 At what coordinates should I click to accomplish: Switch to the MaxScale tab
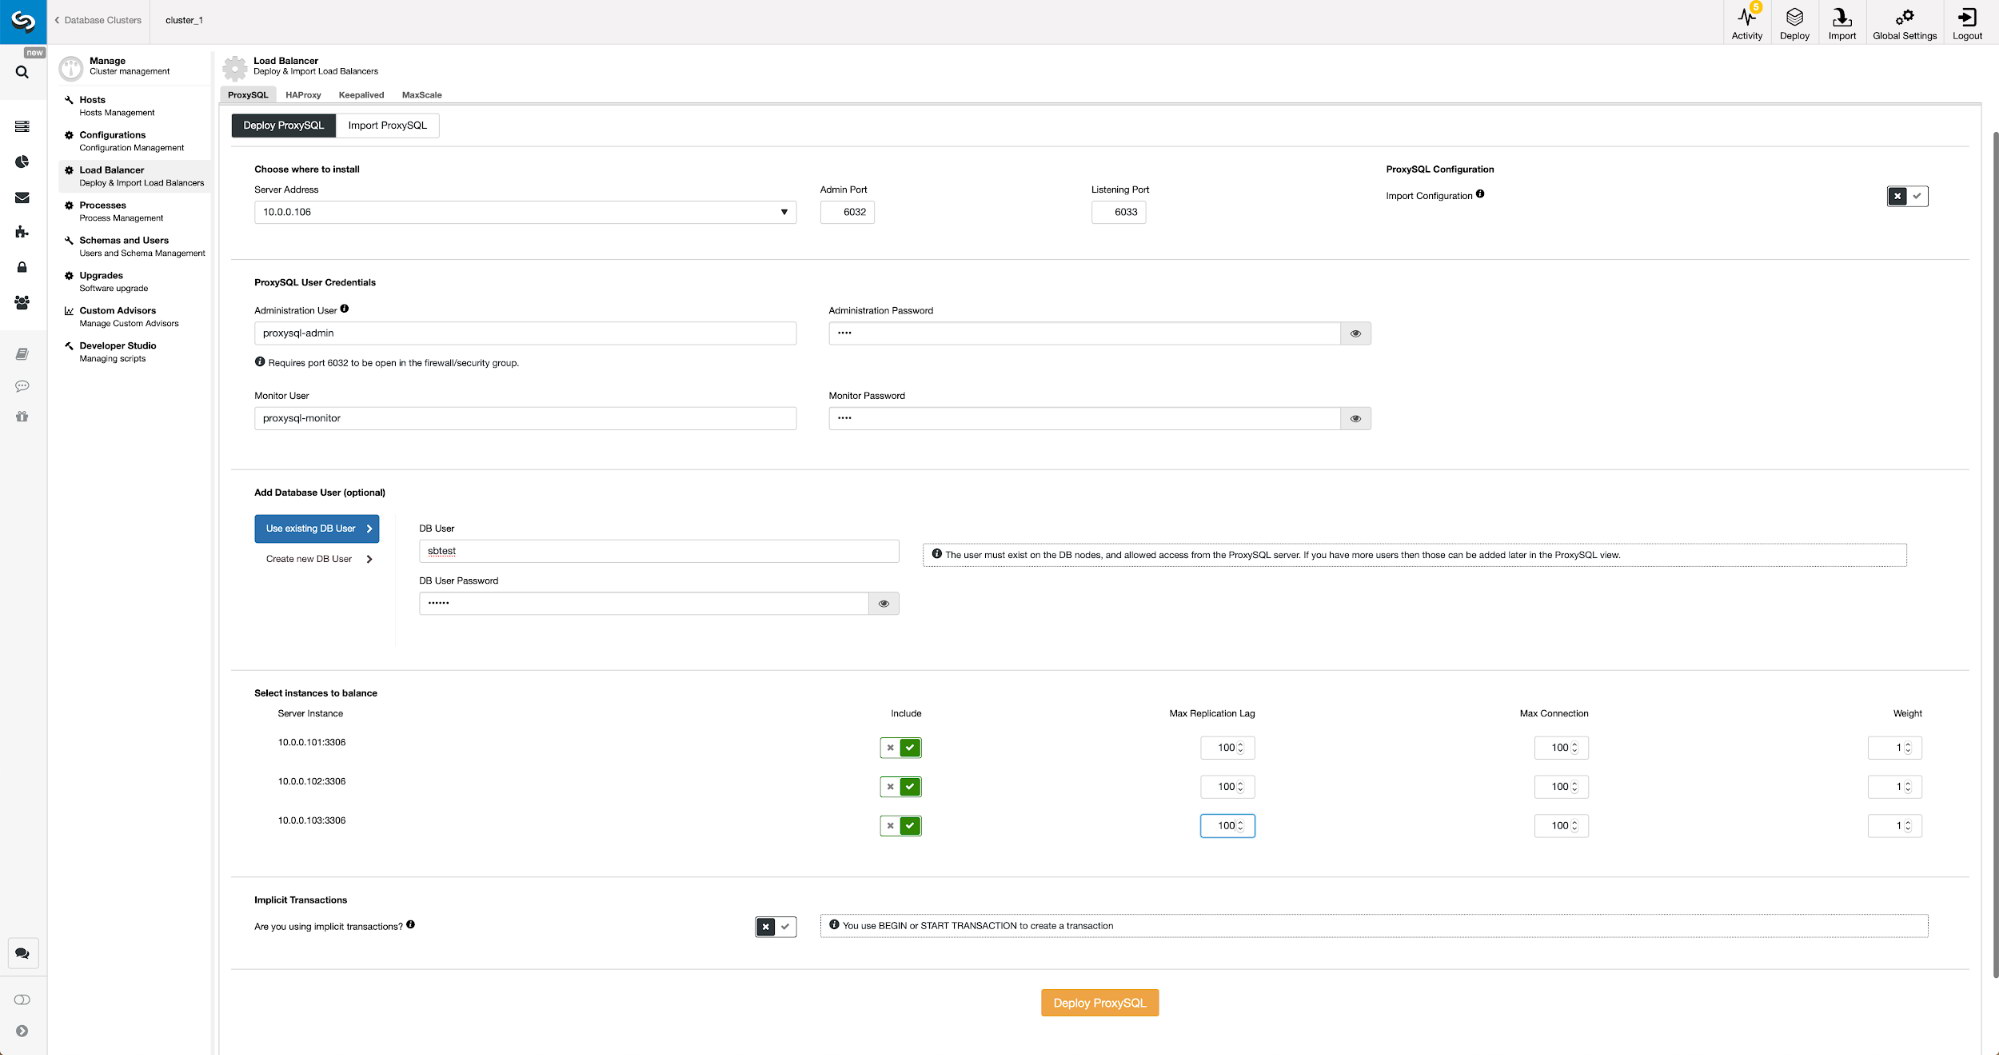(x=422, y=95)
